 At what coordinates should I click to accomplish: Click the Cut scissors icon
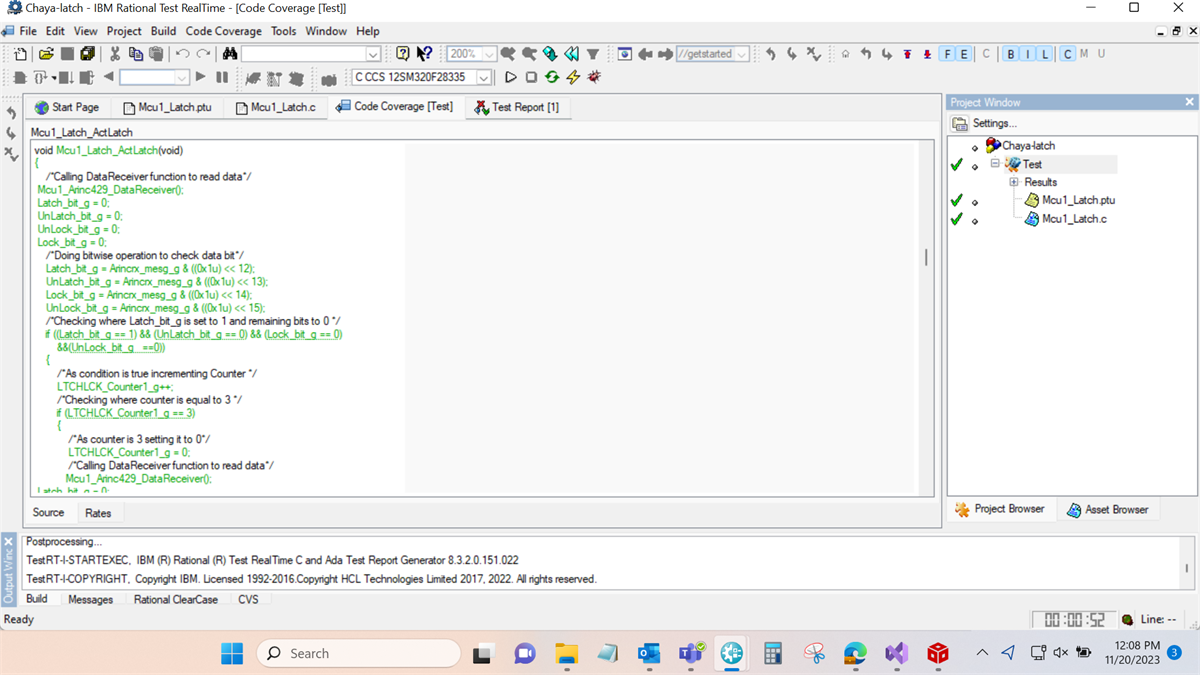[x=115, y=54]
